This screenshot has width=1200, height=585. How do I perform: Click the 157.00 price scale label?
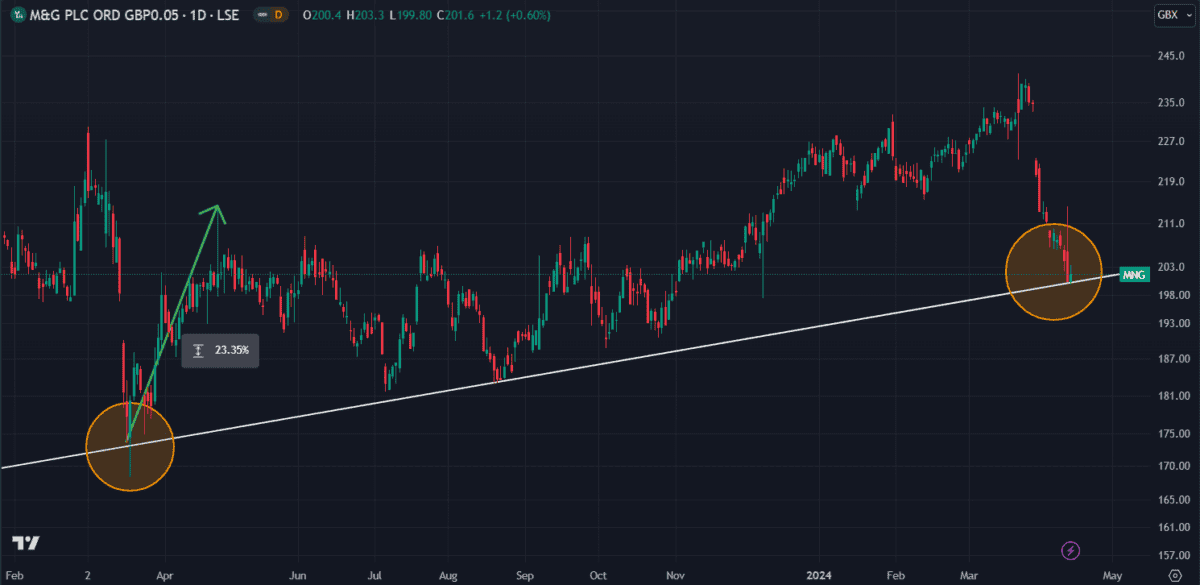[x=1172, y=556]
